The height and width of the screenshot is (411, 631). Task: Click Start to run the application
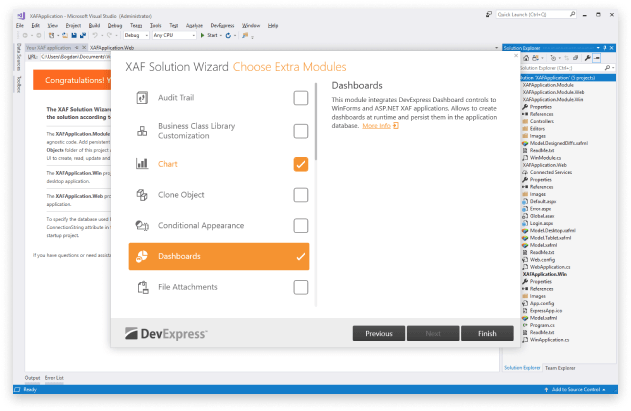click(x=209, y=35)
